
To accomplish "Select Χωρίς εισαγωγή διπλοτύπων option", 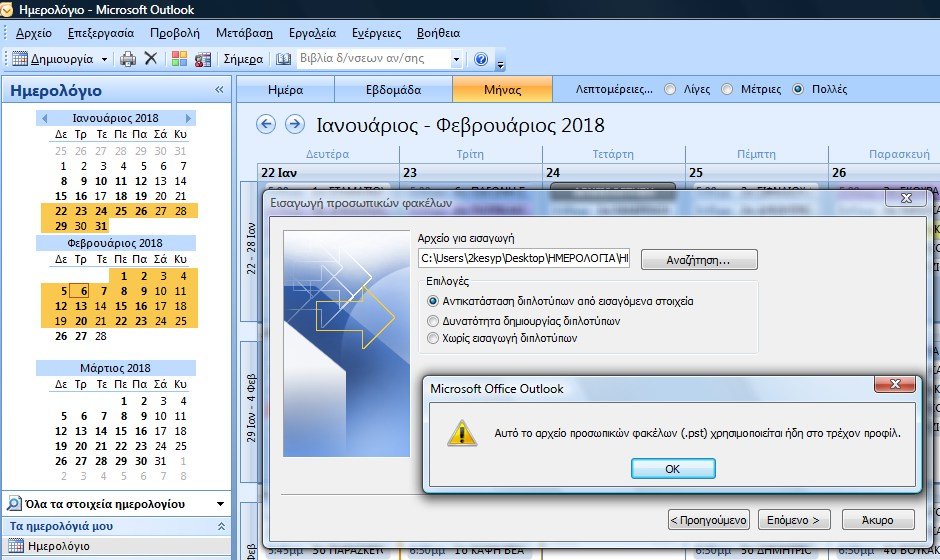I will [x=432, y=338].
